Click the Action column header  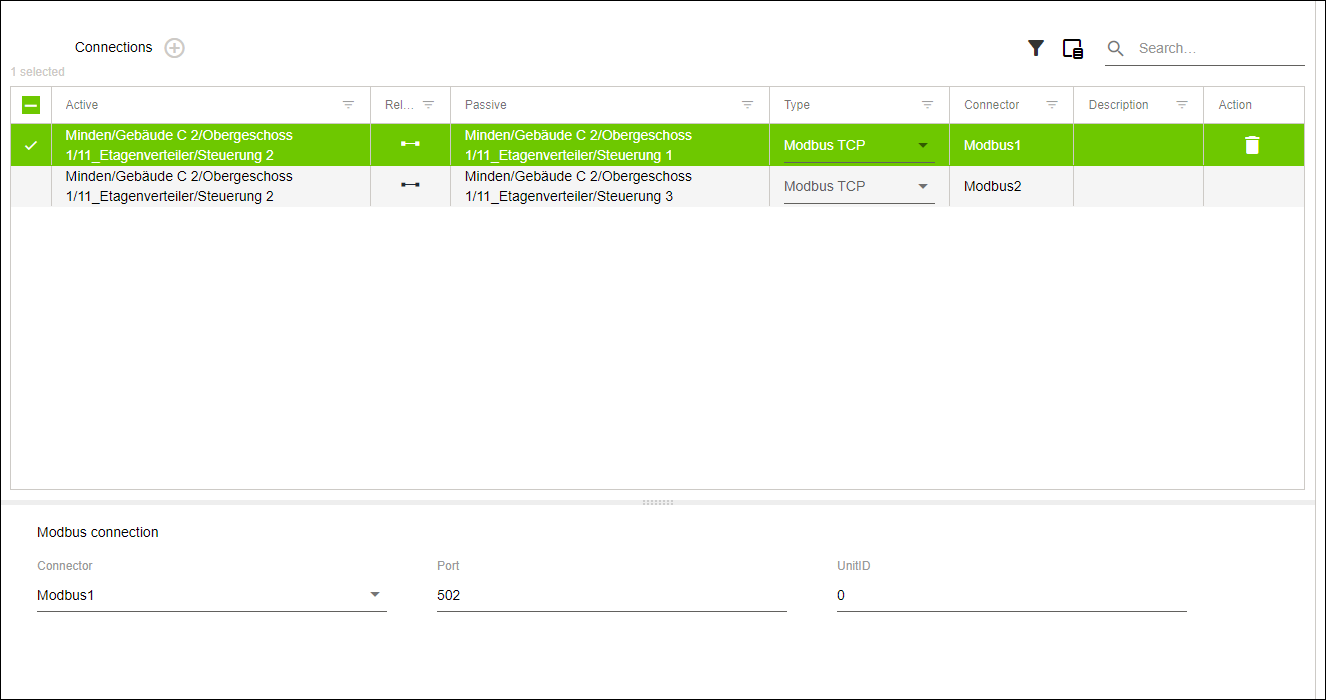(1235, 105)
